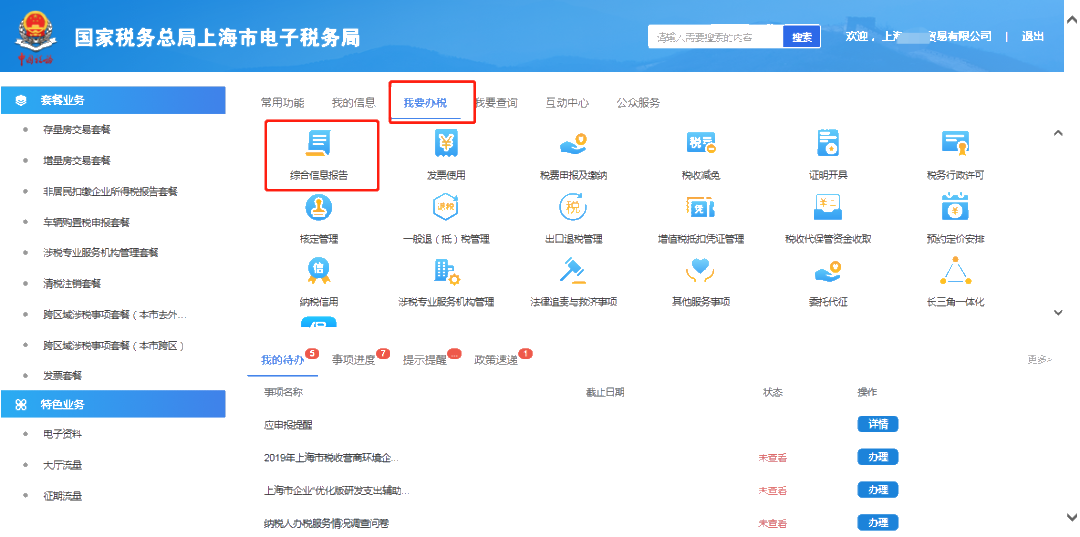The height and width of the screenshot is (537, 1080).
Task: Open 非居民扣缴企业所得税报告套餐
Action: coord(110,191)
